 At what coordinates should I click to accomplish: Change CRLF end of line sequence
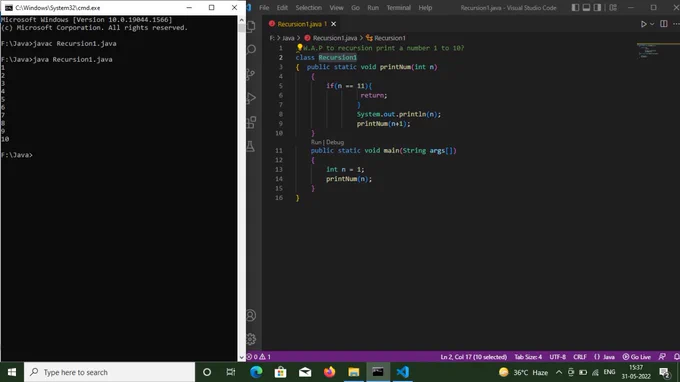tap(579, 357)
